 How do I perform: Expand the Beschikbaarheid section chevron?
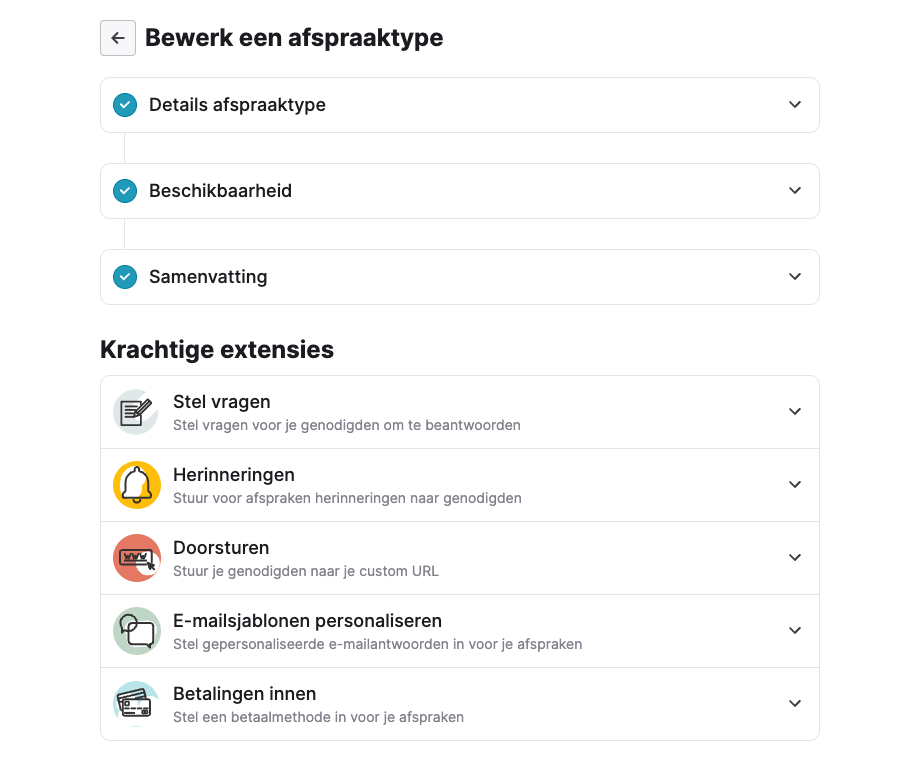coord(794,190)
